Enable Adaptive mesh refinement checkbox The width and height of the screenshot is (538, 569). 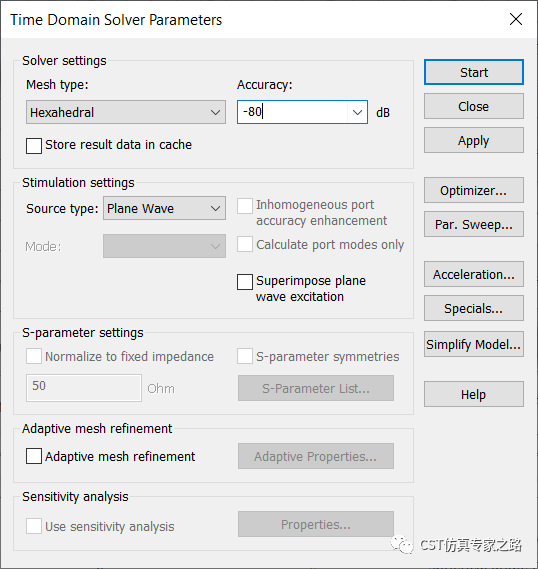point(34,456)
